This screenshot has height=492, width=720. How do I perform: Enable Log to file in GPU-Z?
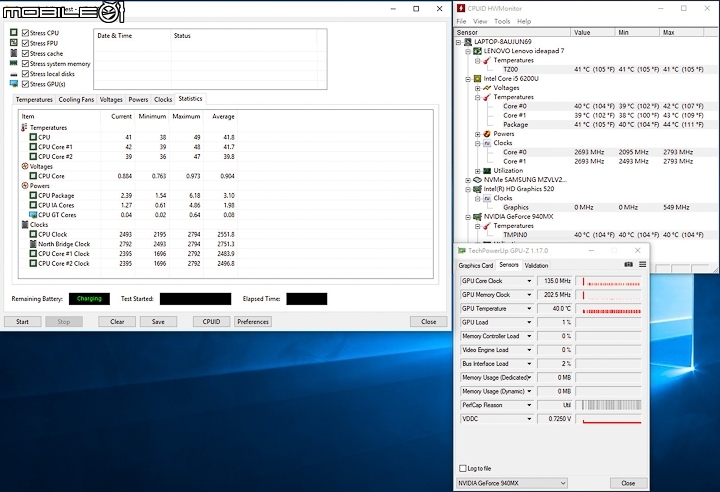click(463, 468)
